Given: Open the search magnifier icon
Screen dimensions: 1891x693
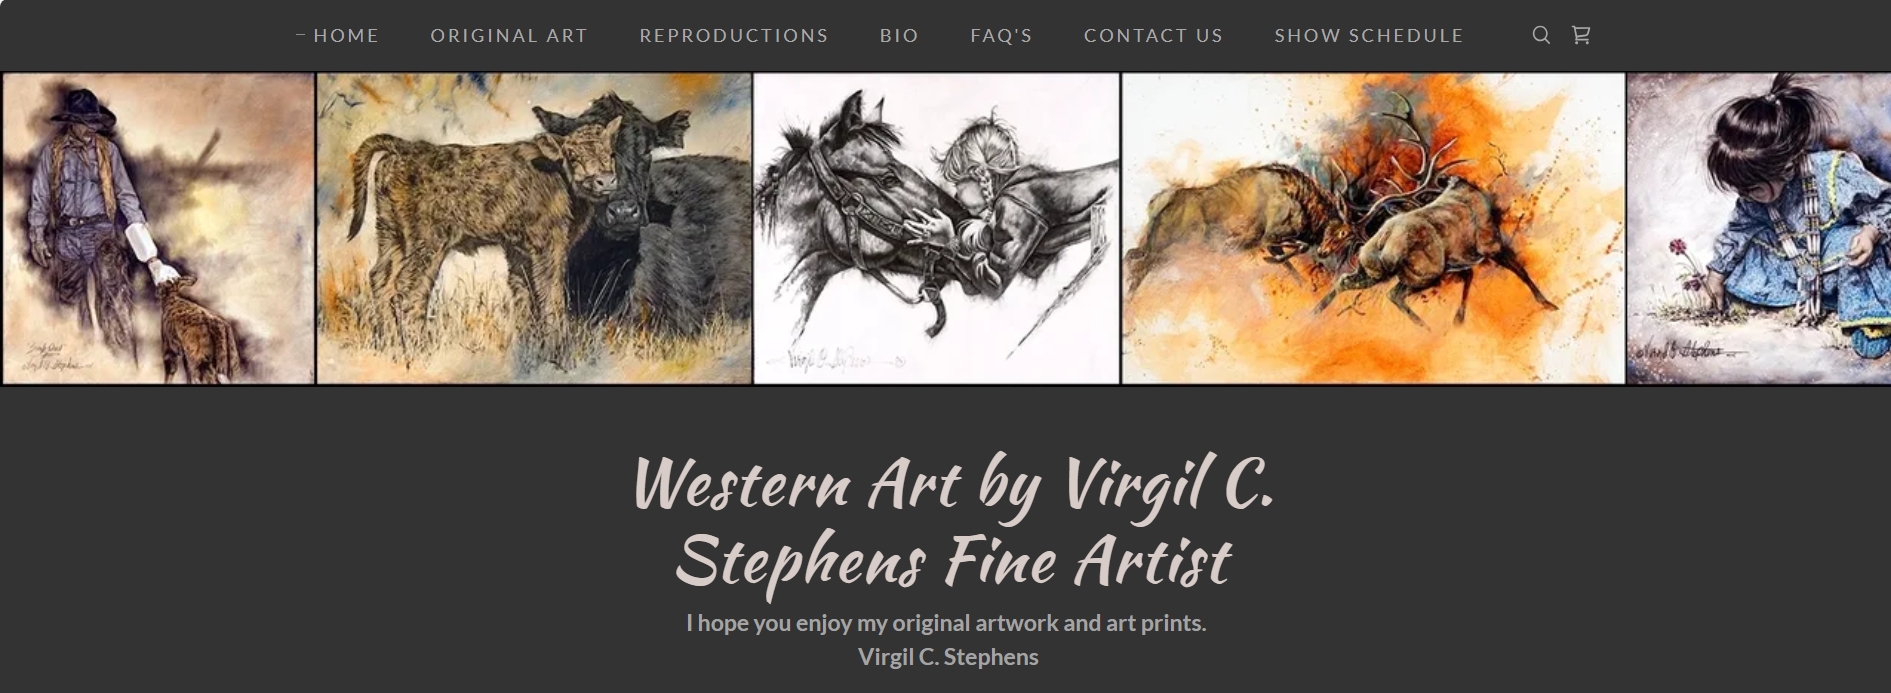Looking at the screenshot, I should point(1541,35).
